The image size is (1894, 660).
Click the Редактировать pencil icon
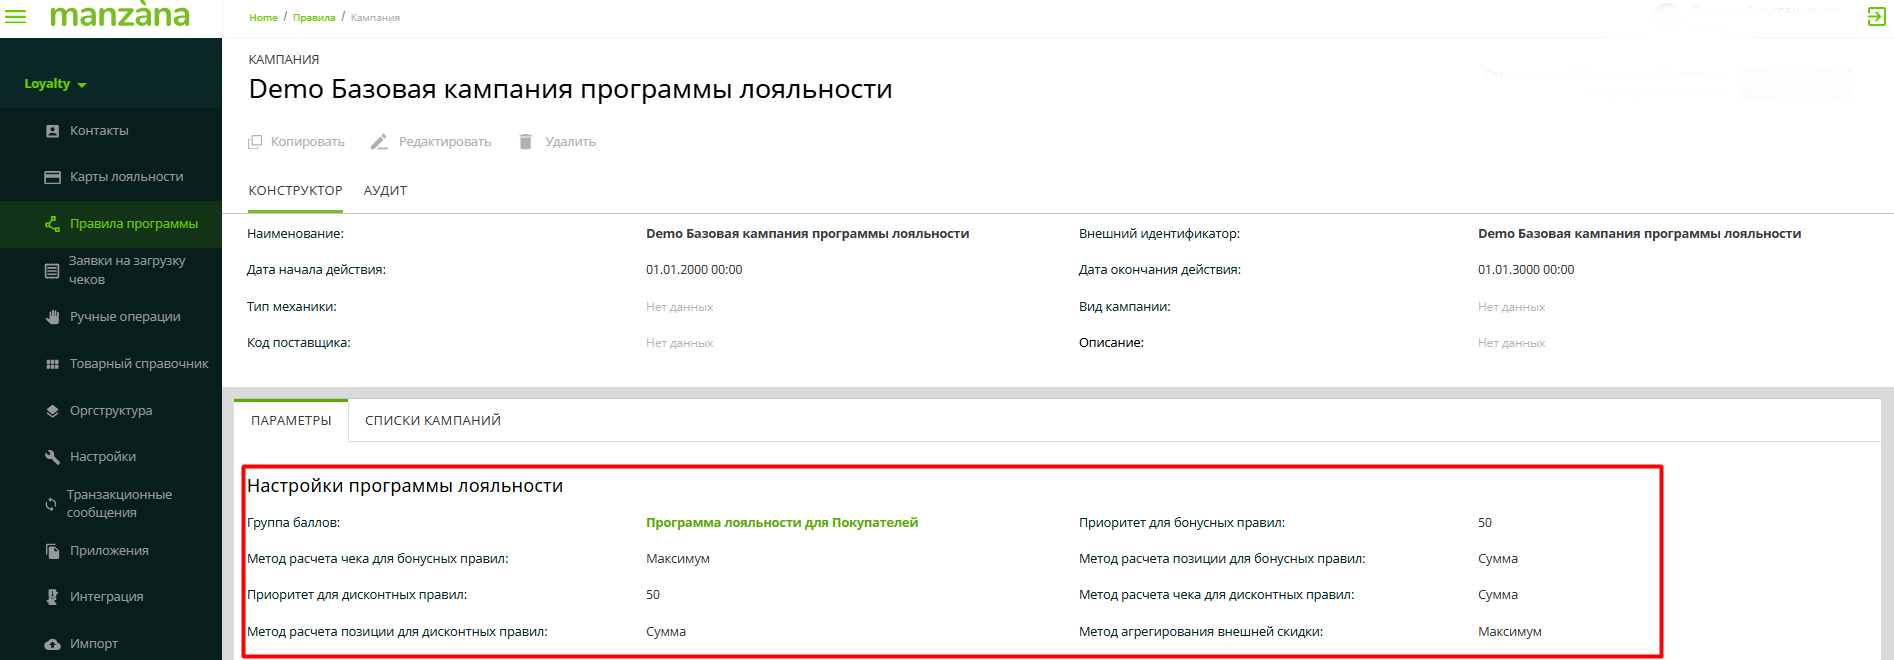pyautogui.click(x=379, y=142)
